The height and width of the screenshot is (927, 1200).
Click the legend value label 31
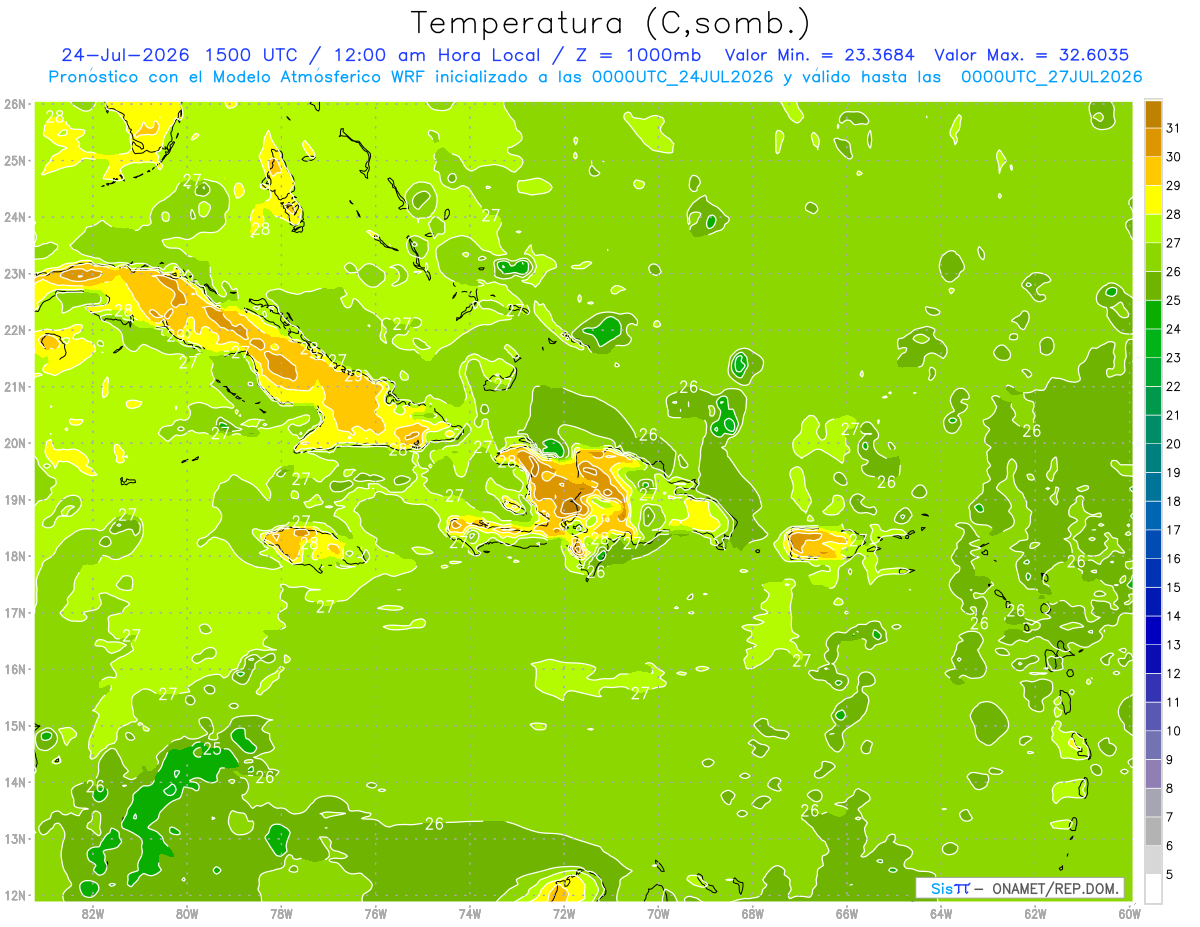coord(1174,128)
